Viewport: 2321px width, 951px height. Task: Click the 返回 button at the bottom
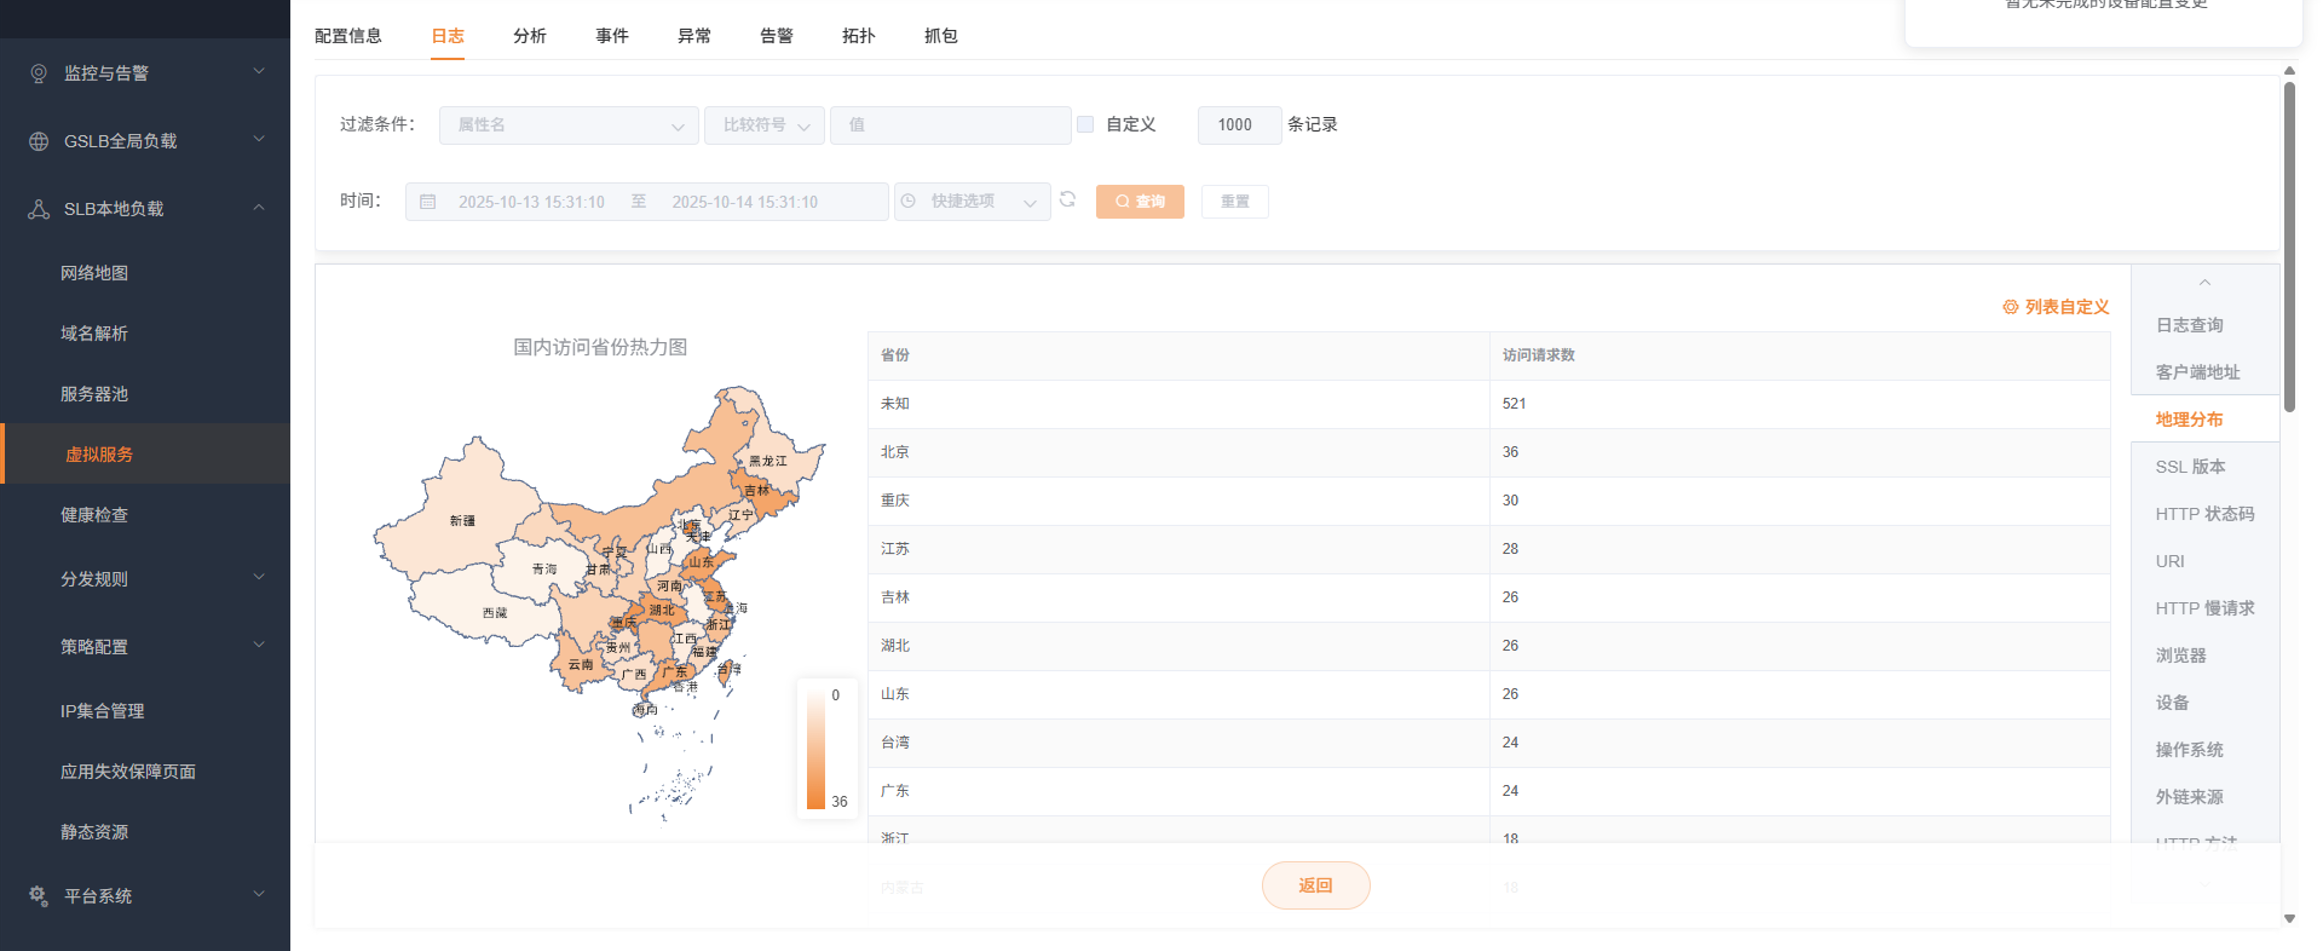click(x=1316, y=885)
